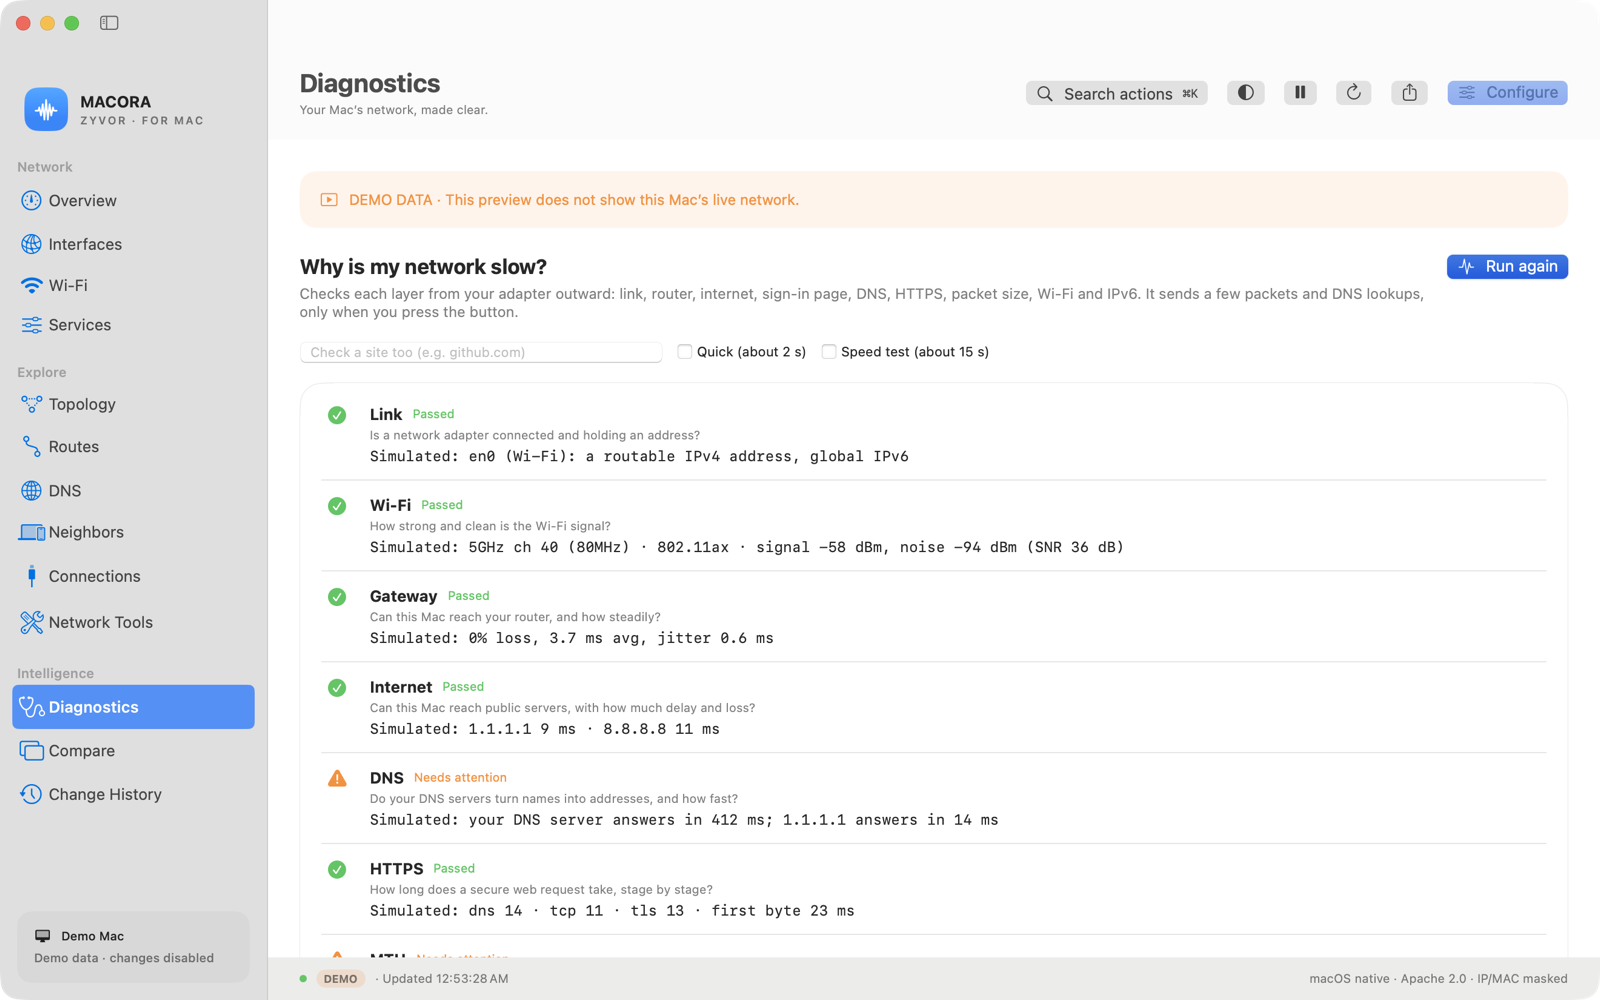Pause live updates with the pause button
The height and width of the screenshot is (1000, 1600).
1300,93
